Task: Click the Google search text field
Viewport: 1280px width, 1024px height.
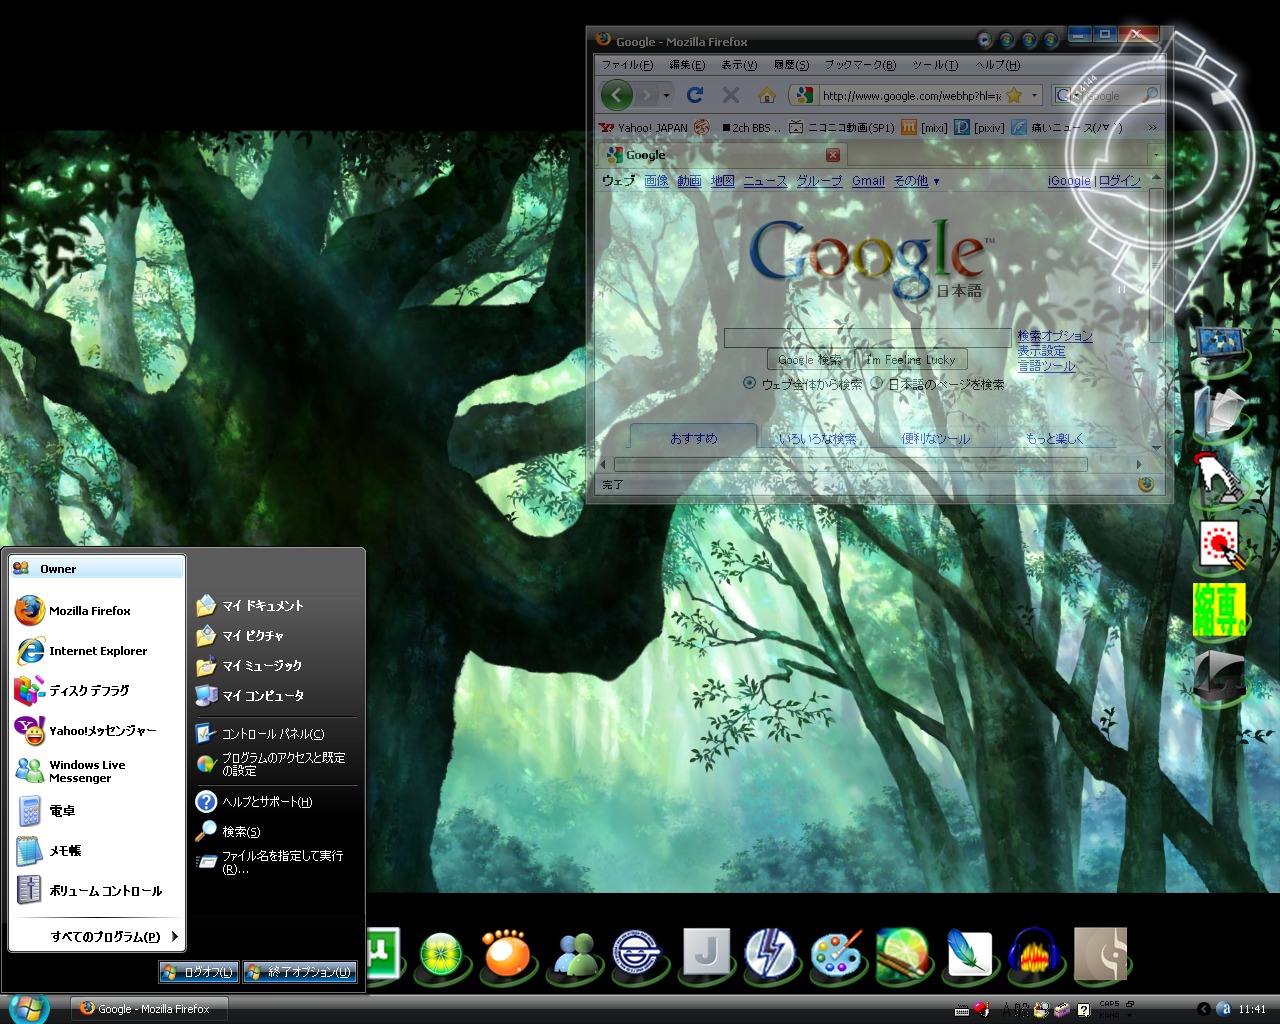Action: click(867, 338)
